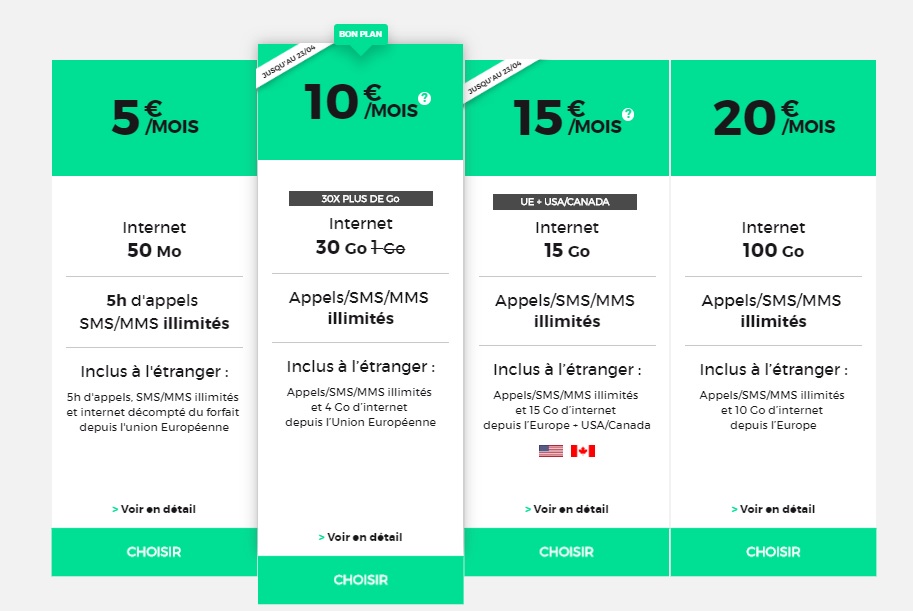The height and width of the screenshot is (611, 913).
Task: Choose the 10€/mois plan
Action: click(x=360, y=580)
